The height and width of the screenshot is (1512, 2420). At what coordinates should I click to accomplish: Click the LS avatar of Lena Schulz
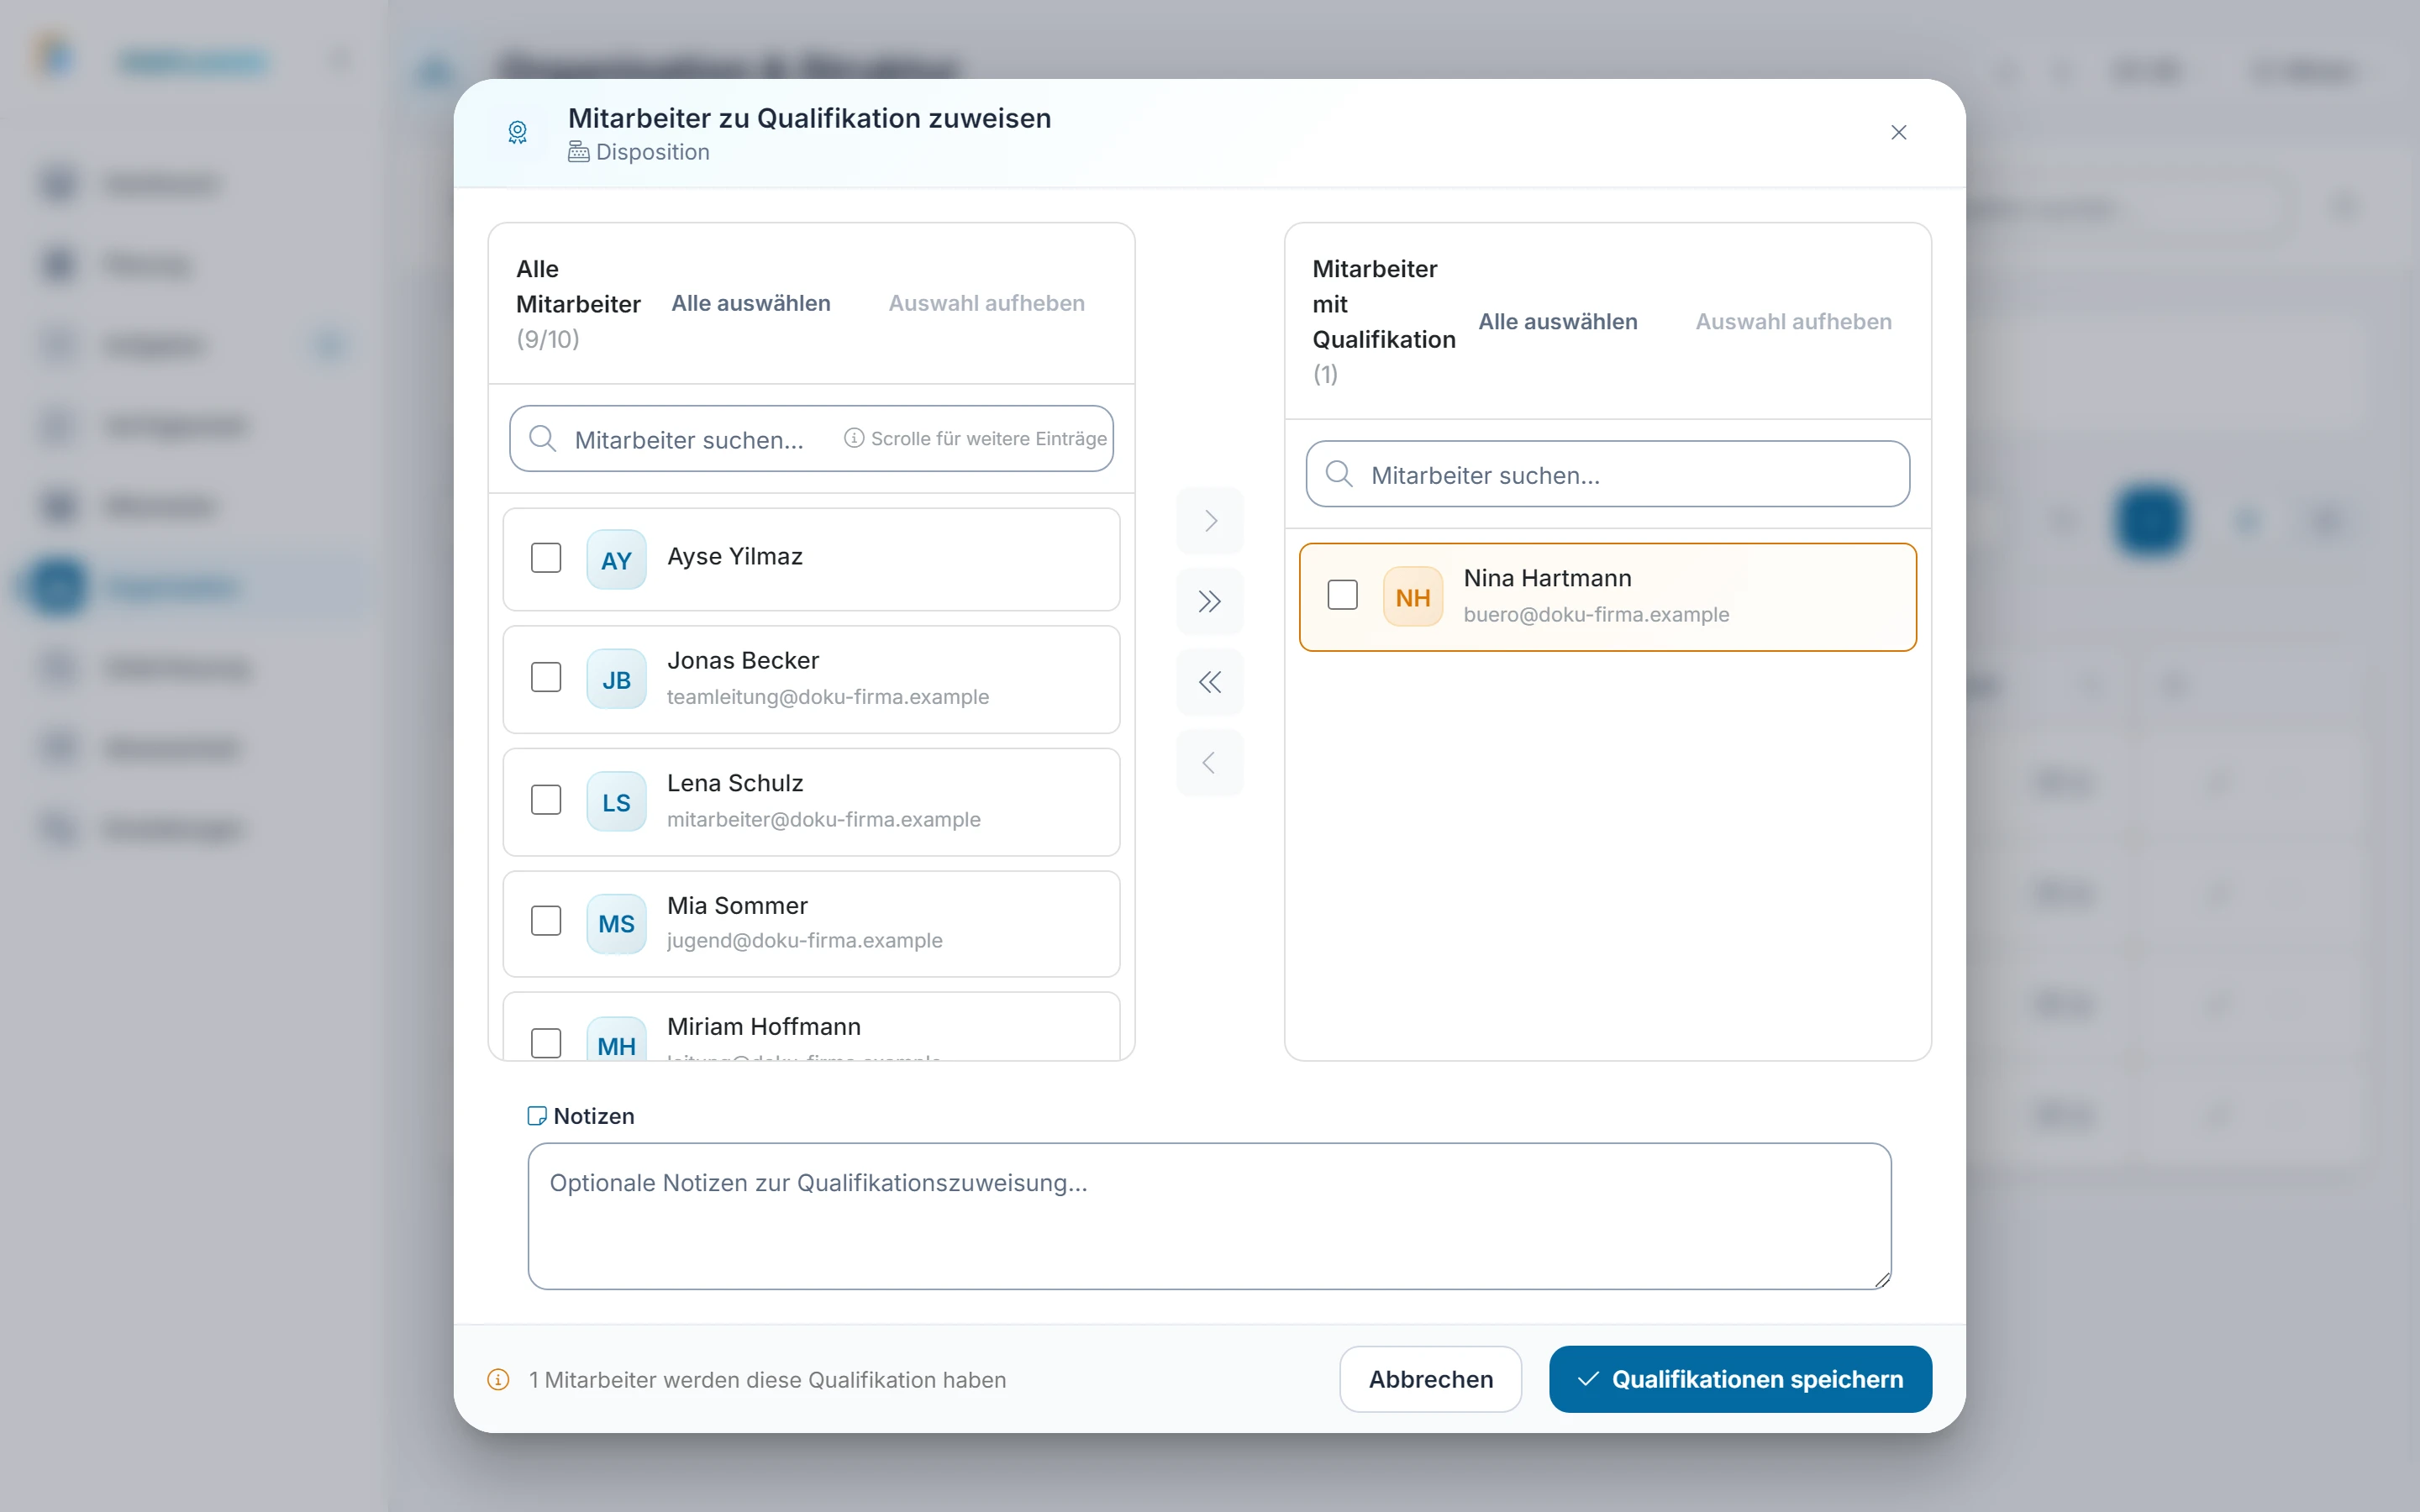(x=616, y=802)
